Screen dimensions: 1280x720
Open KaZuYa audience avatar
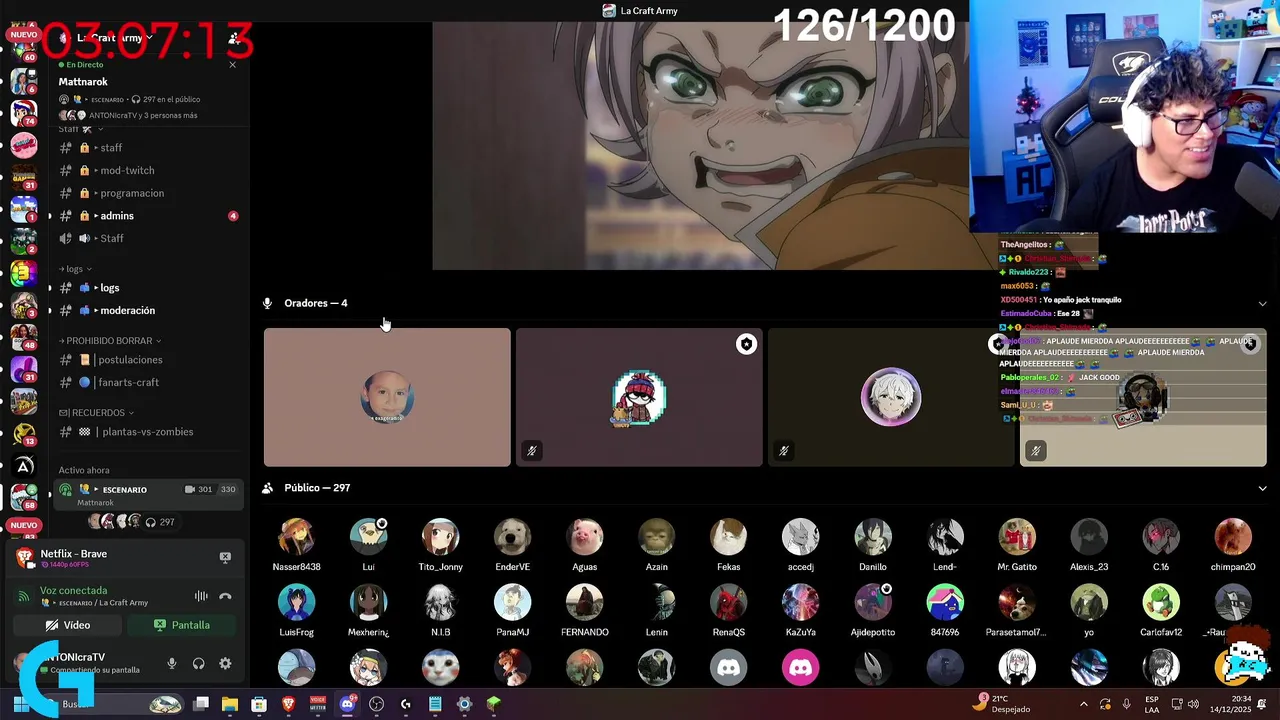tap(800, 603)
